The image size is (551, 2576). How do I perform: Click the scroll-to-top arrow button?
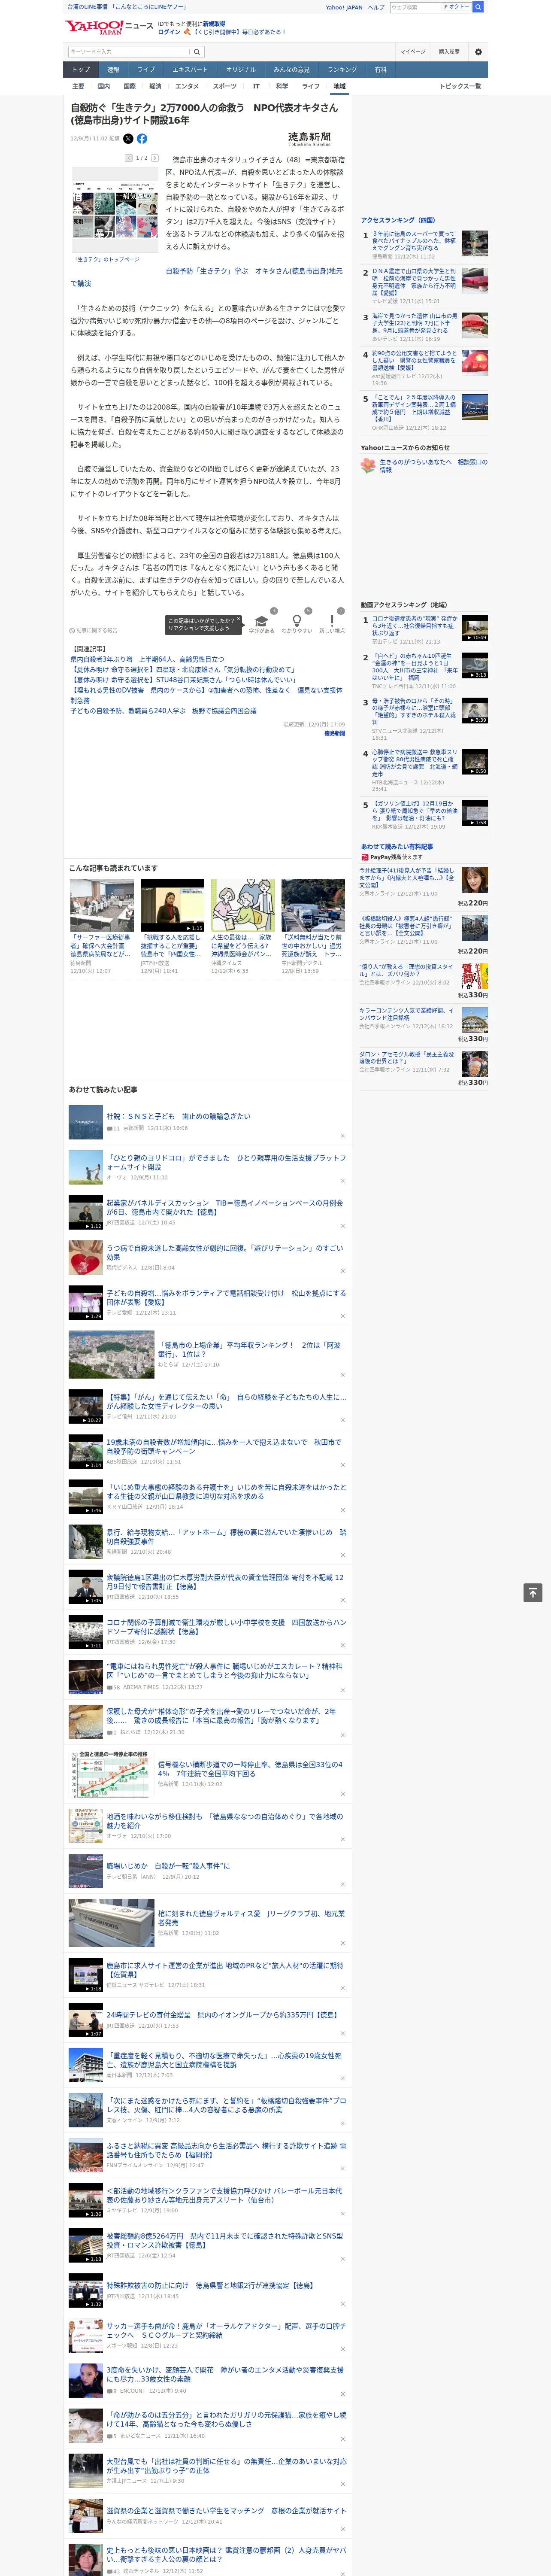coord(533,1593)
